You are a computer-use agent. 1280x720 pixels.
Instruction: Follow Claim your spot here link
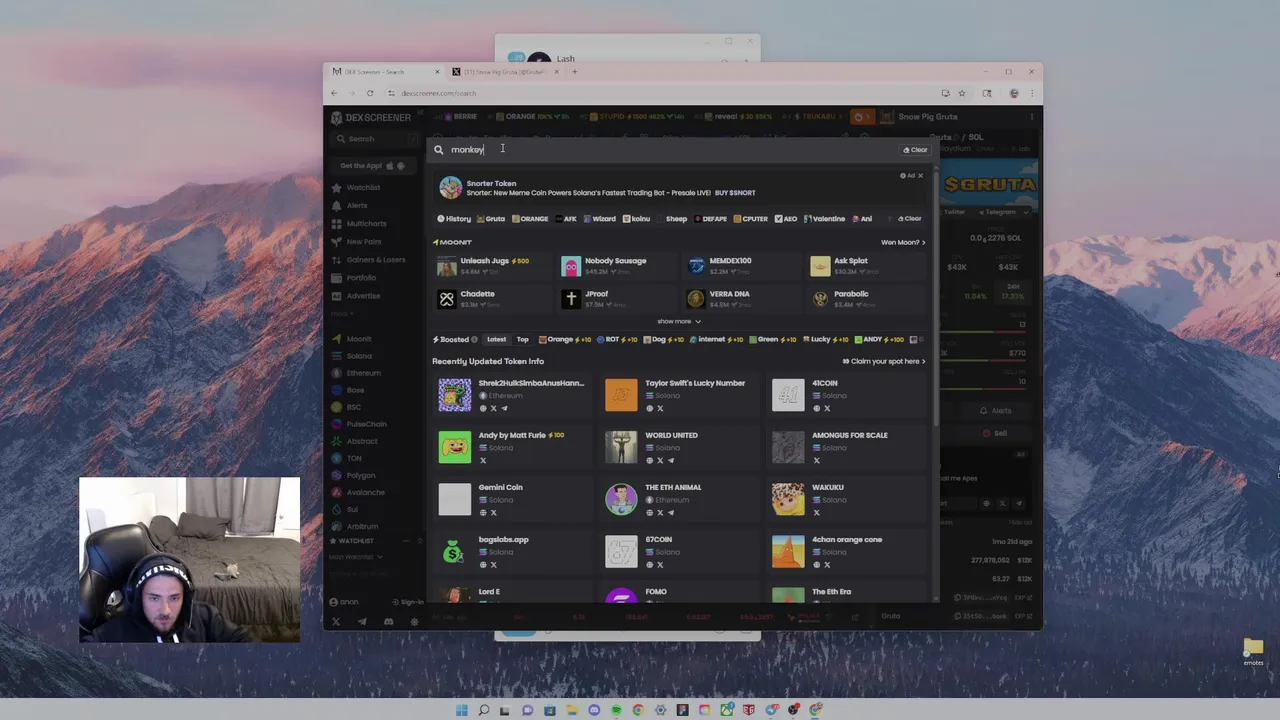click(x=884, y=362)
